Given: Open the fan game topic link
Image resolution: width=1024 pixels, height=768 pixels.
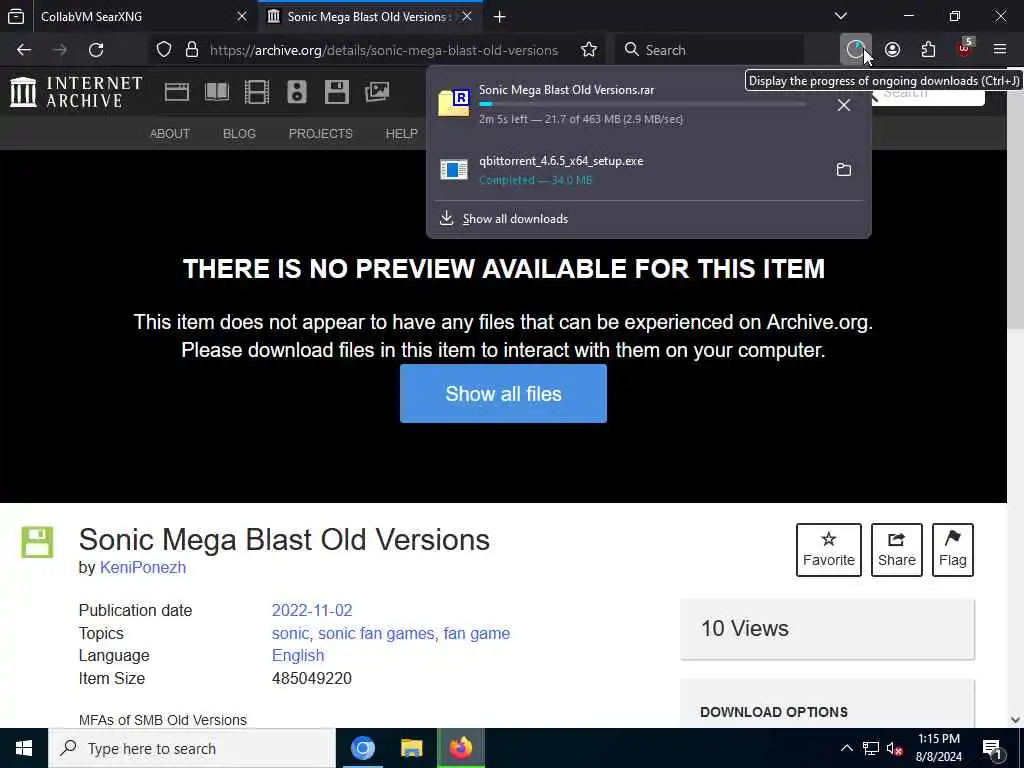Looking at the screenshot, I should 477,633.
